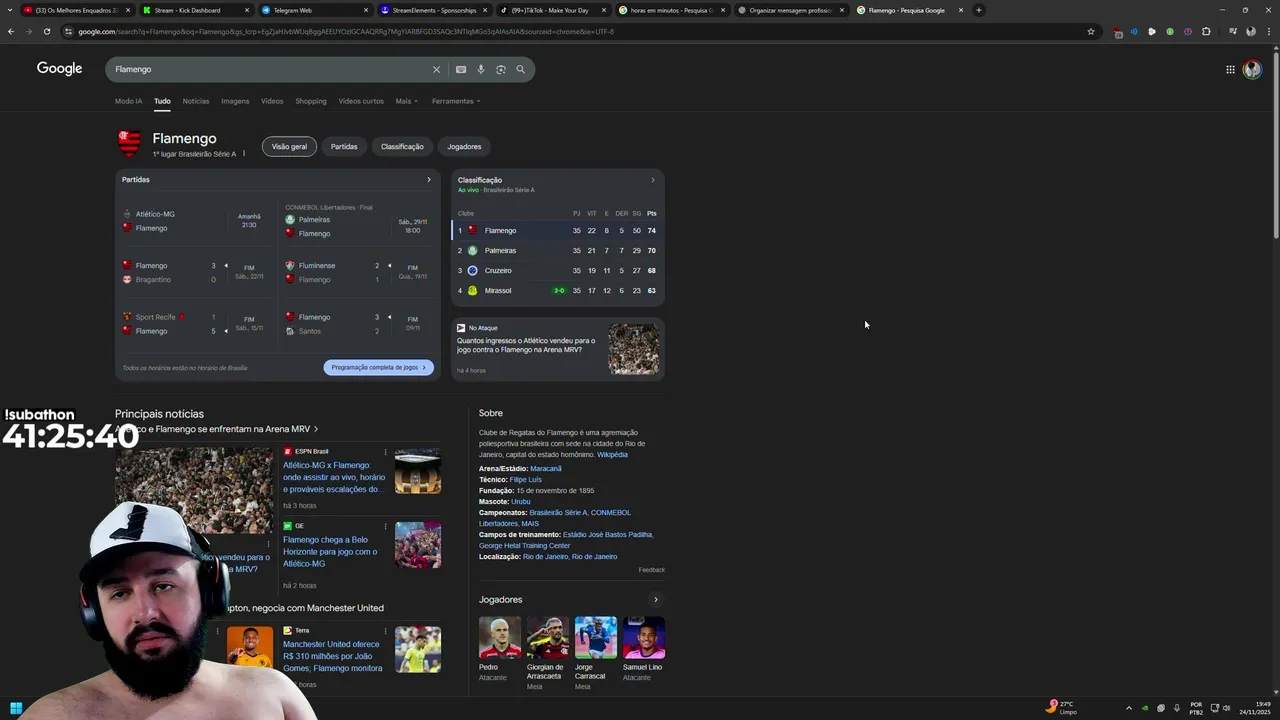Screen dimensions: 1280x720
Task: Open the Wikipédia link
Action: (x=612, y=454)
